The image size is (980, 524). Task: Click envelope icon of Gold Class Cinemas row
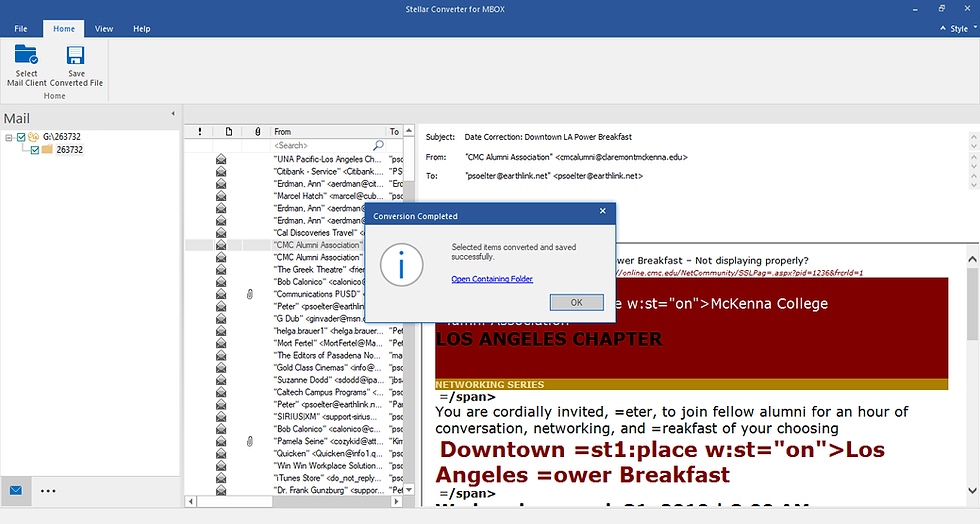coord(221,368)
